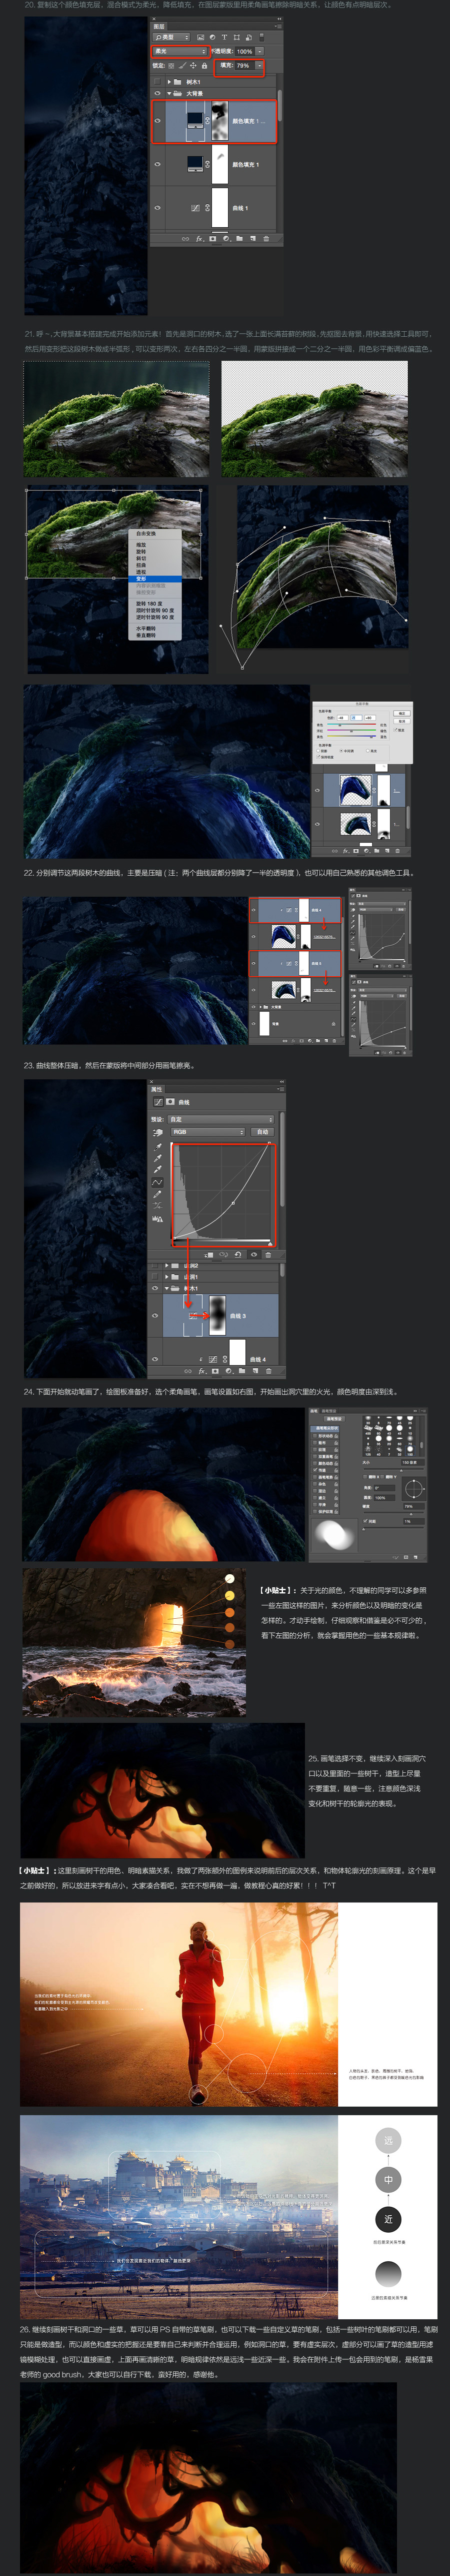Click the lock transparent pixels icon next to 锁定
Image resolution: width=450 pixels, height=2576 pixels.
coord(171,66)
